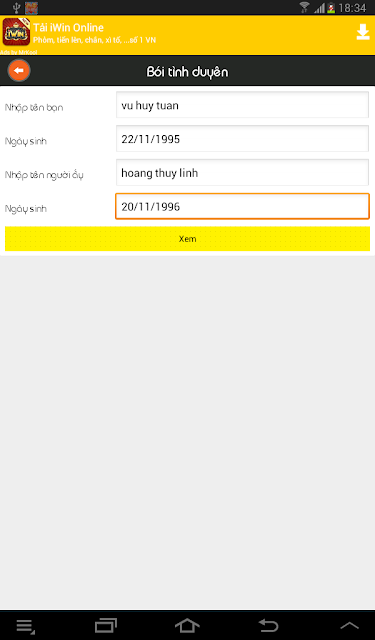This screenshot has width=375, height=640.
Task: Select the birthdate field showing 22/11/1995
Action: click(x=242, y=139)
